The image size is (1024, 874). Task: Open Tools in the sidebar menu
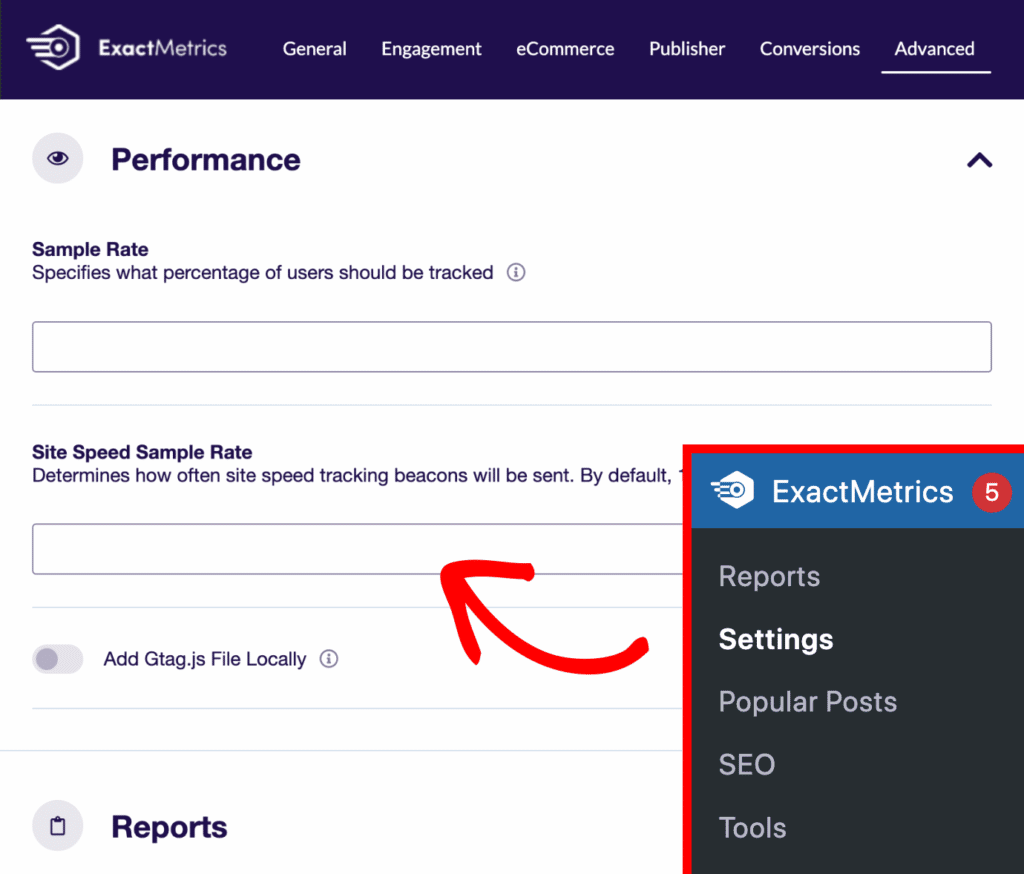[x=752, y=828]
